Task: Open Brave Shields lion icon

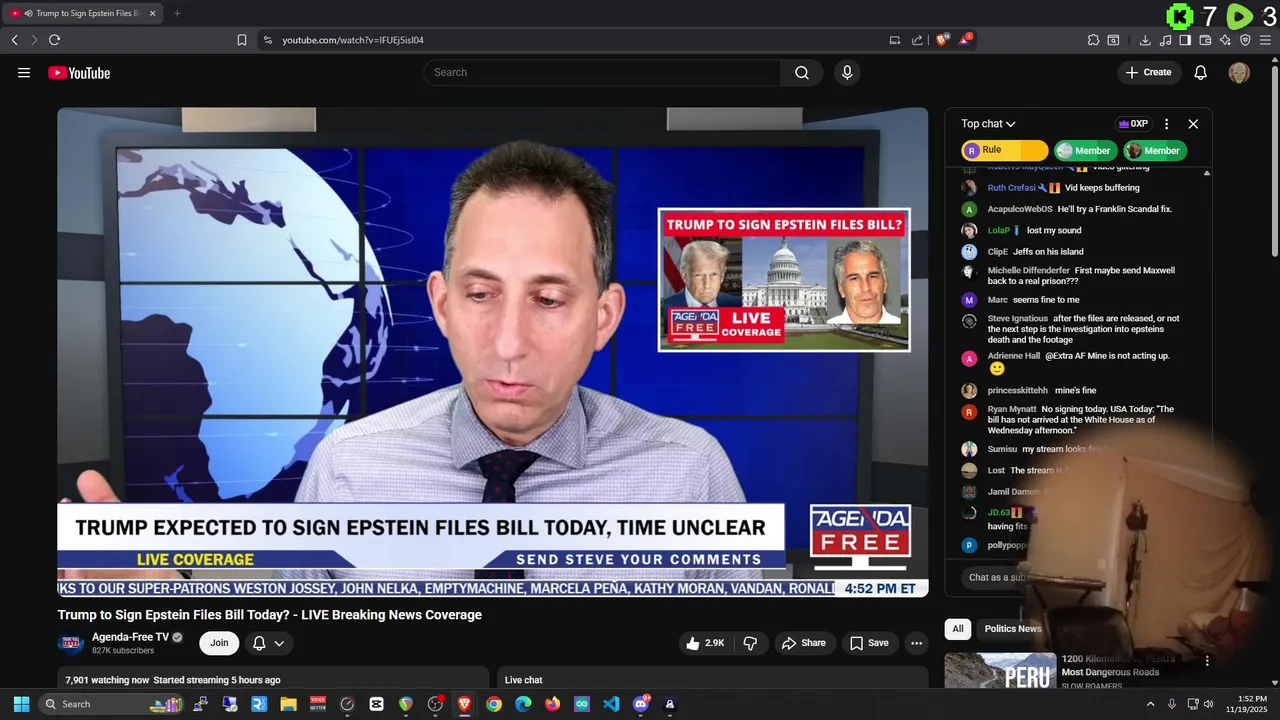Action: click(x=942, y=40)
